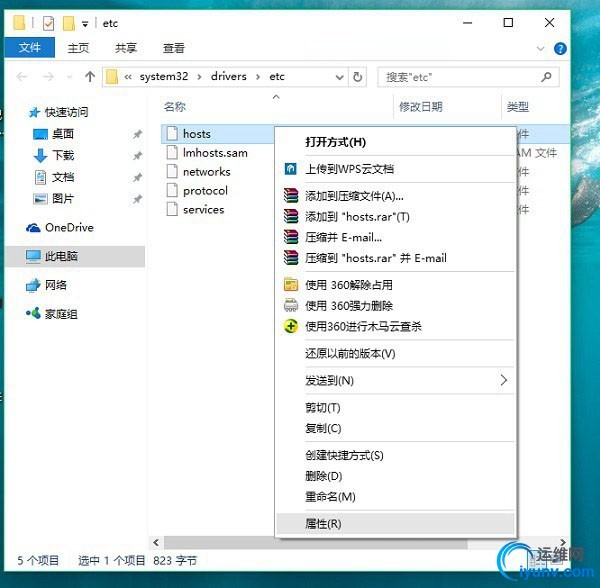Image resolution: width=600 pixels, height=588 pixels.
Task: Choose 使用360进行木马云查杀 menu entry
Action: click(x=395, y=326)
